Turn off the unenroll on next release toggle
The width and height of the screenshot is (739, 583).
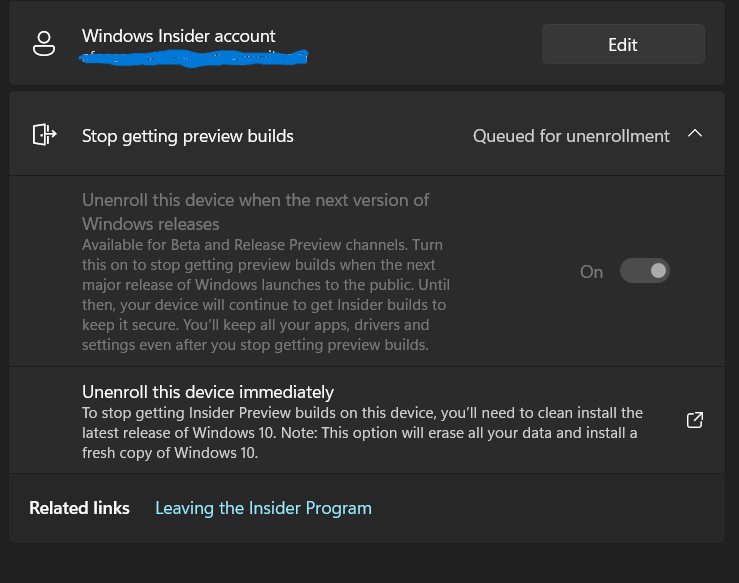coord(644,271)
